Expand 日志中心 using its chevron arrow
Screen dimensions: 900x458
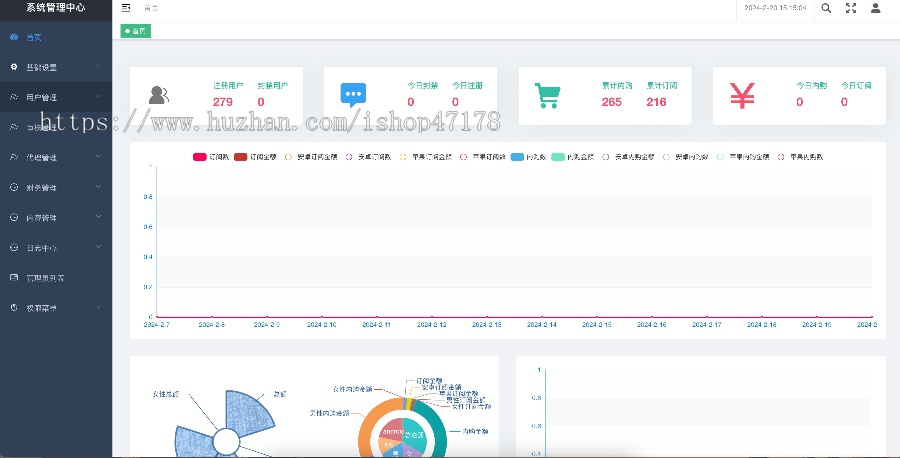pyautogui.click(x=98, y=247)
